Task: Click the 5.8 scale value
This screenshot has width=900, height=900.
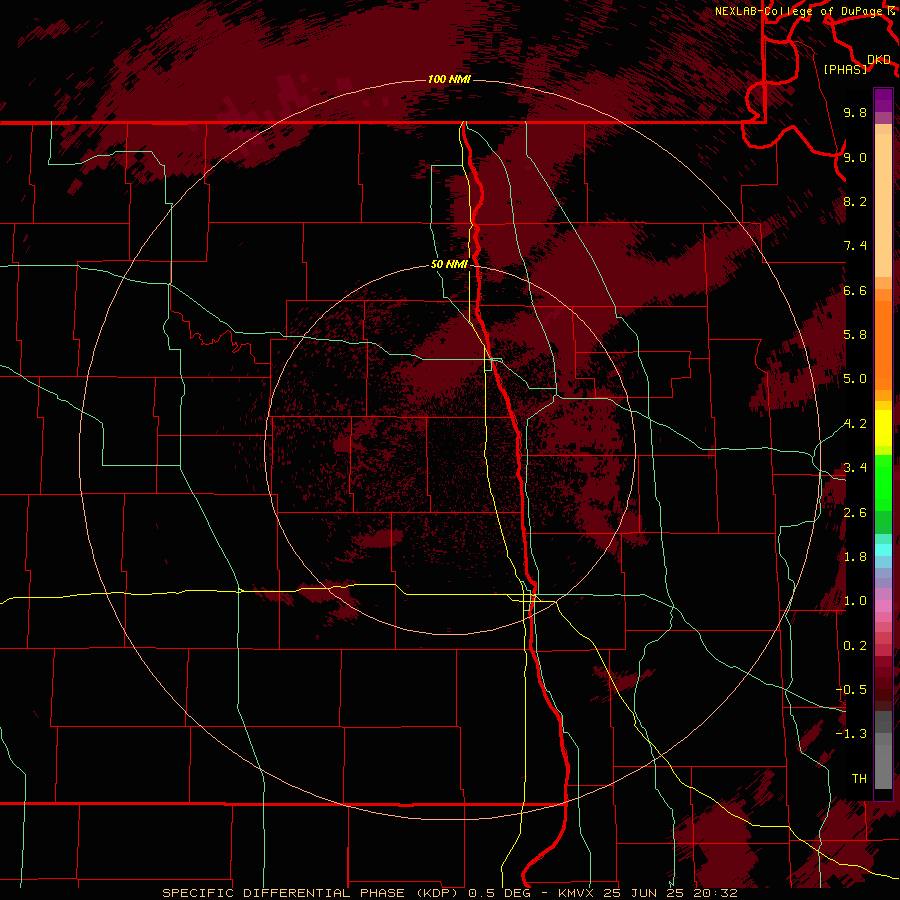Action: 855,335
